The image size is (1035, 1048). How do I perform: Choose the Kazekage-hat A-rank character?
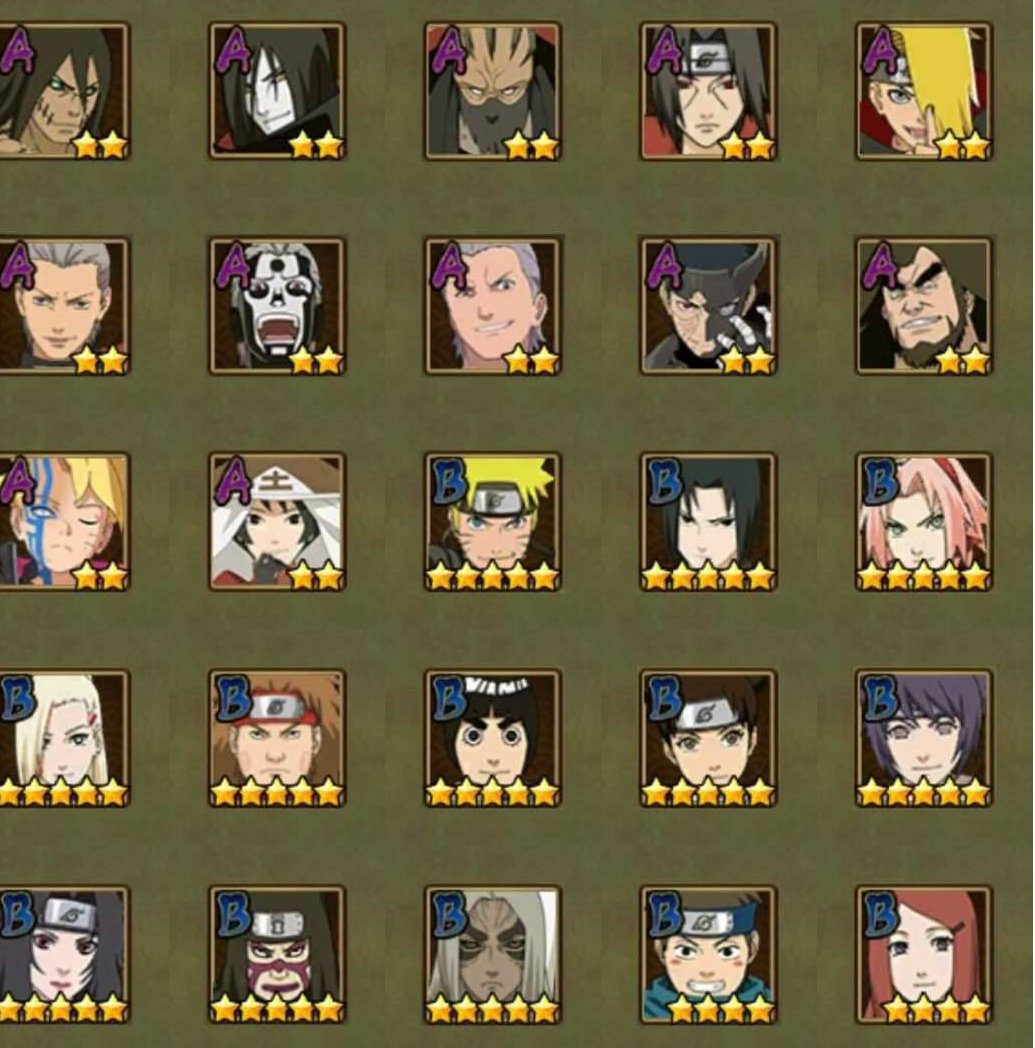277,522
